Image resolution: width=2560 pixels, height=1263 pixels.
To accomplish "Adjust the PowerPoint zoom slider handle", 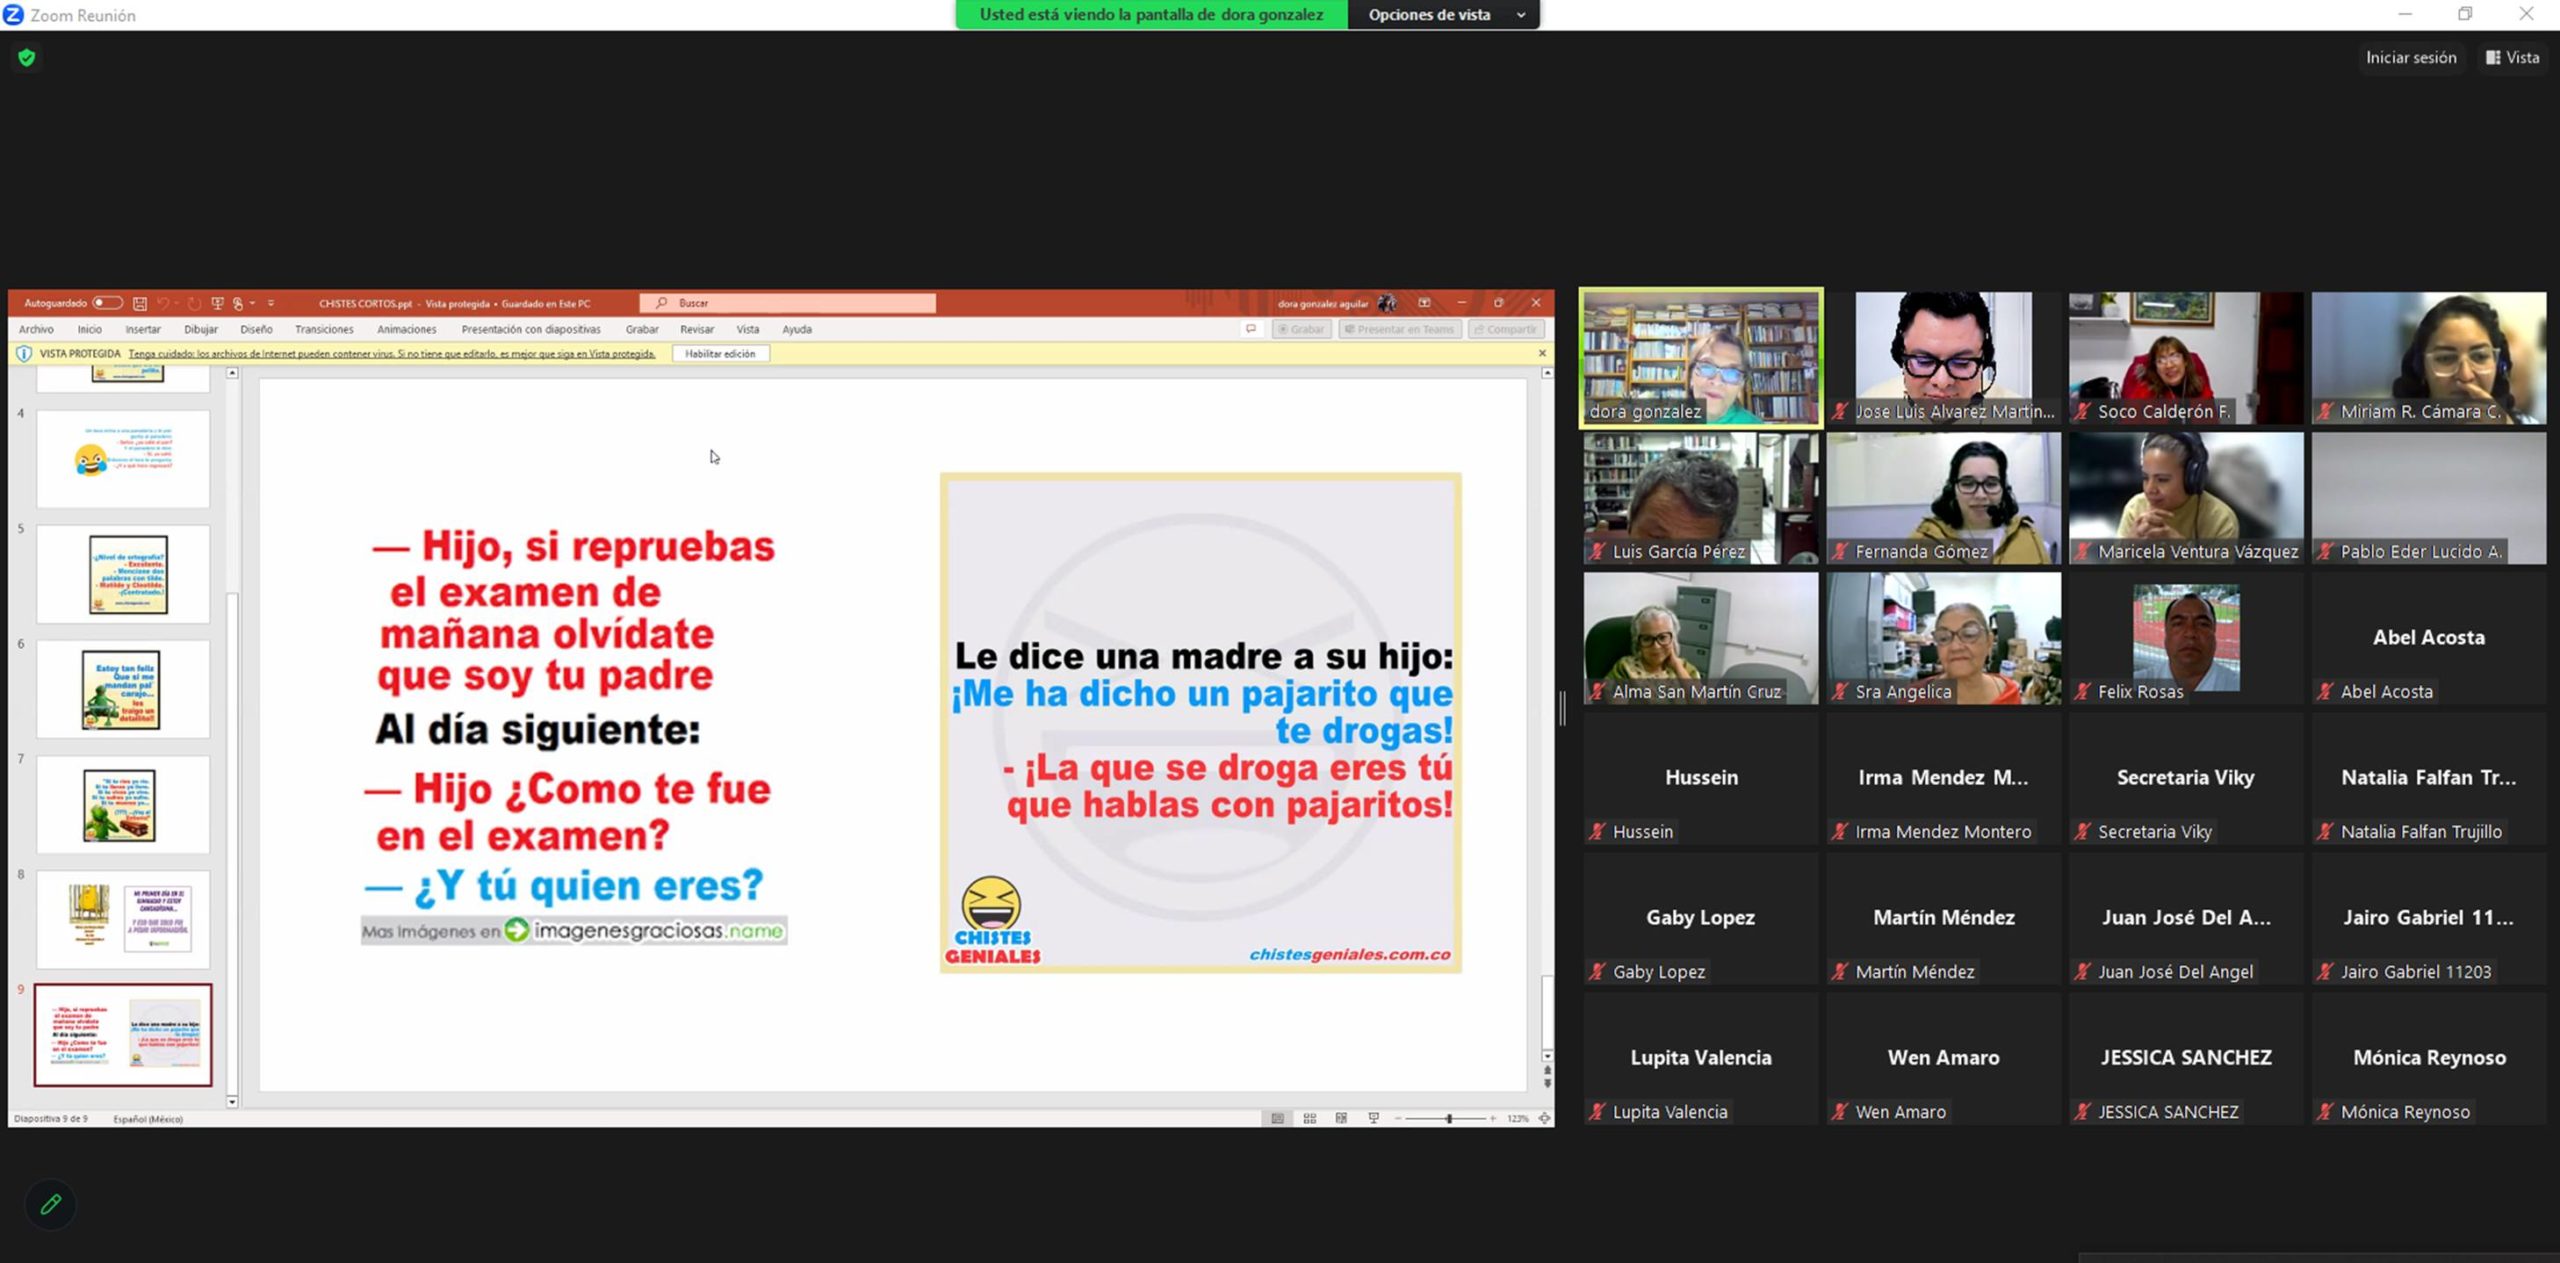I will pyautogui.click(x=1449, y=1118).
